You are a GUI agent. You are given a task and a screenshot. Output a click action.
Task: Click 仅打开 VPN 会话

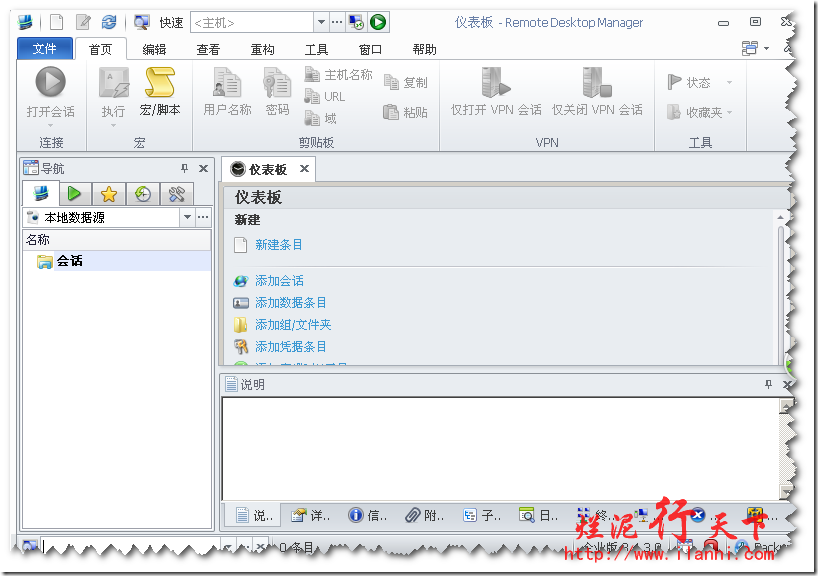(496, 91)
